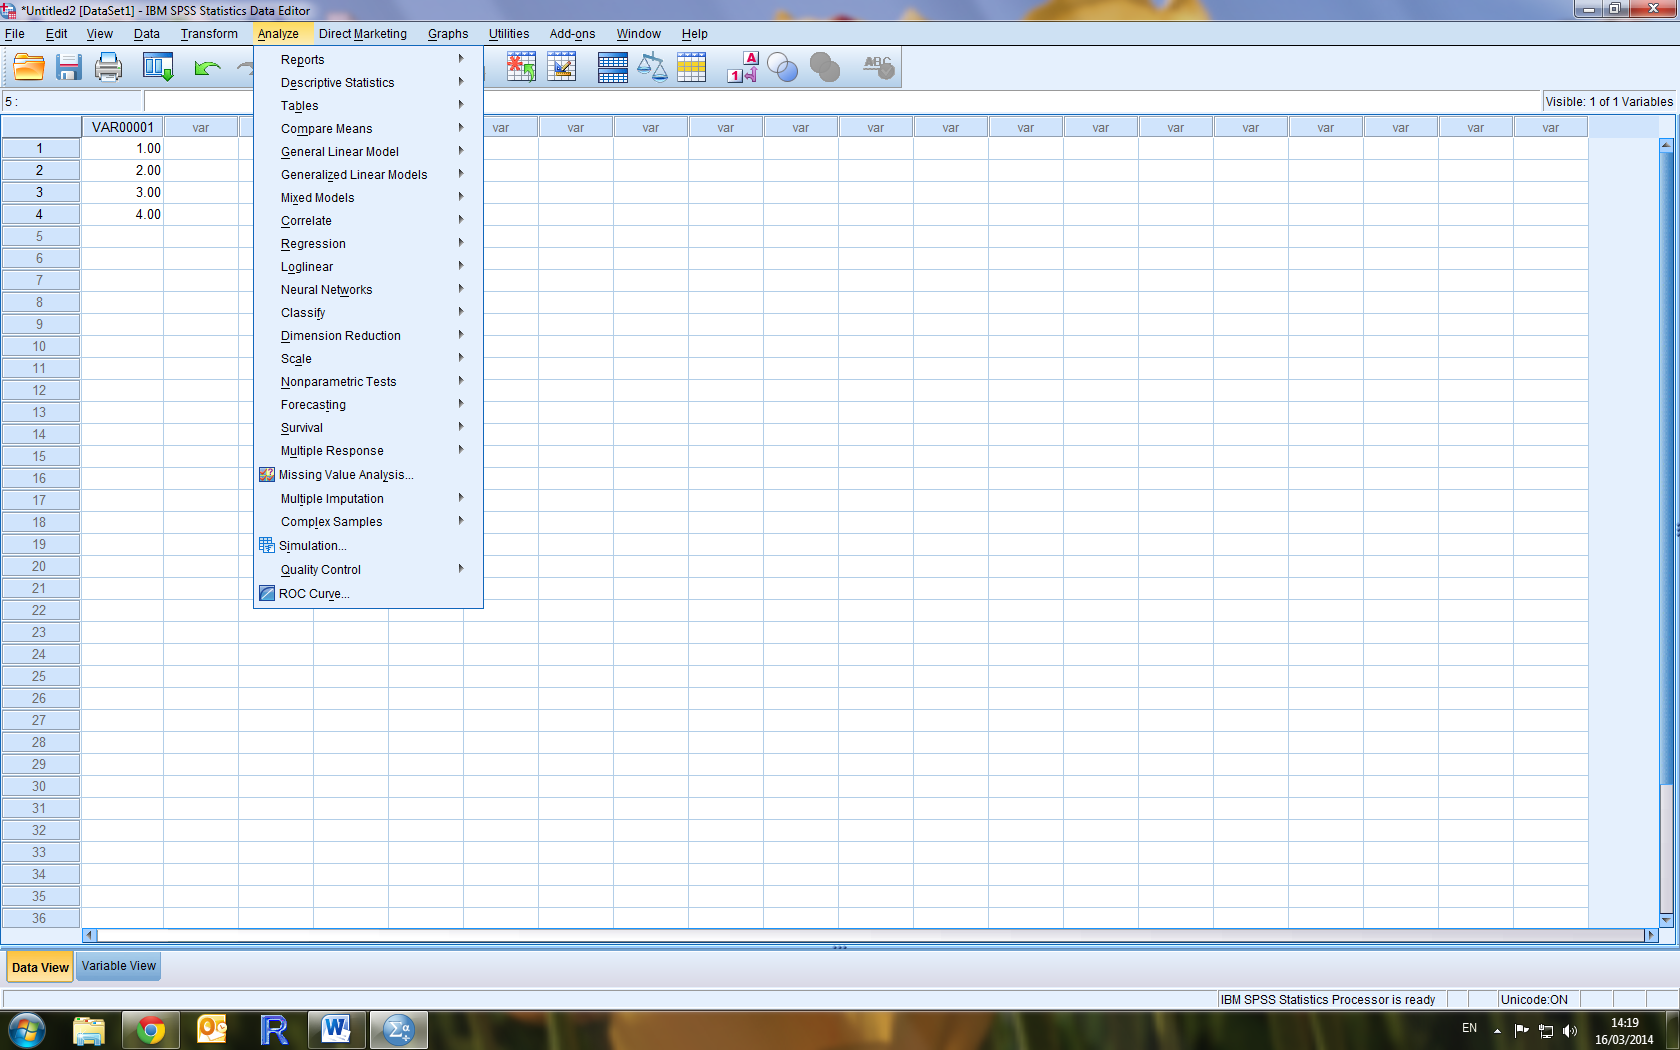
Task: Select the Data View tab
Action: 40,967
